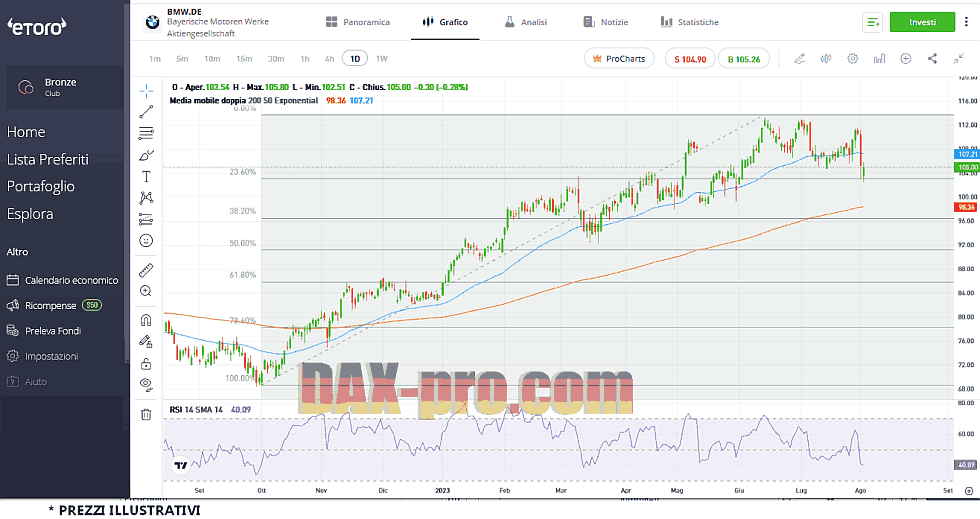980x519 pixels.
Task: Open Lista Preferiti
Action: pos(48,159)
